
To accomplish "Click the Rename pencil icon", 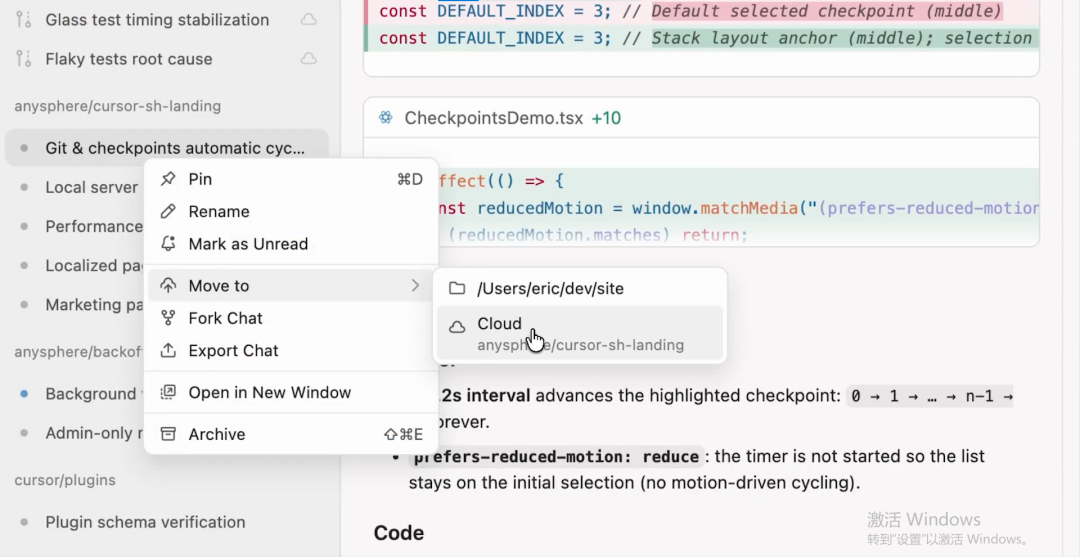I will [x=168, y=212].
